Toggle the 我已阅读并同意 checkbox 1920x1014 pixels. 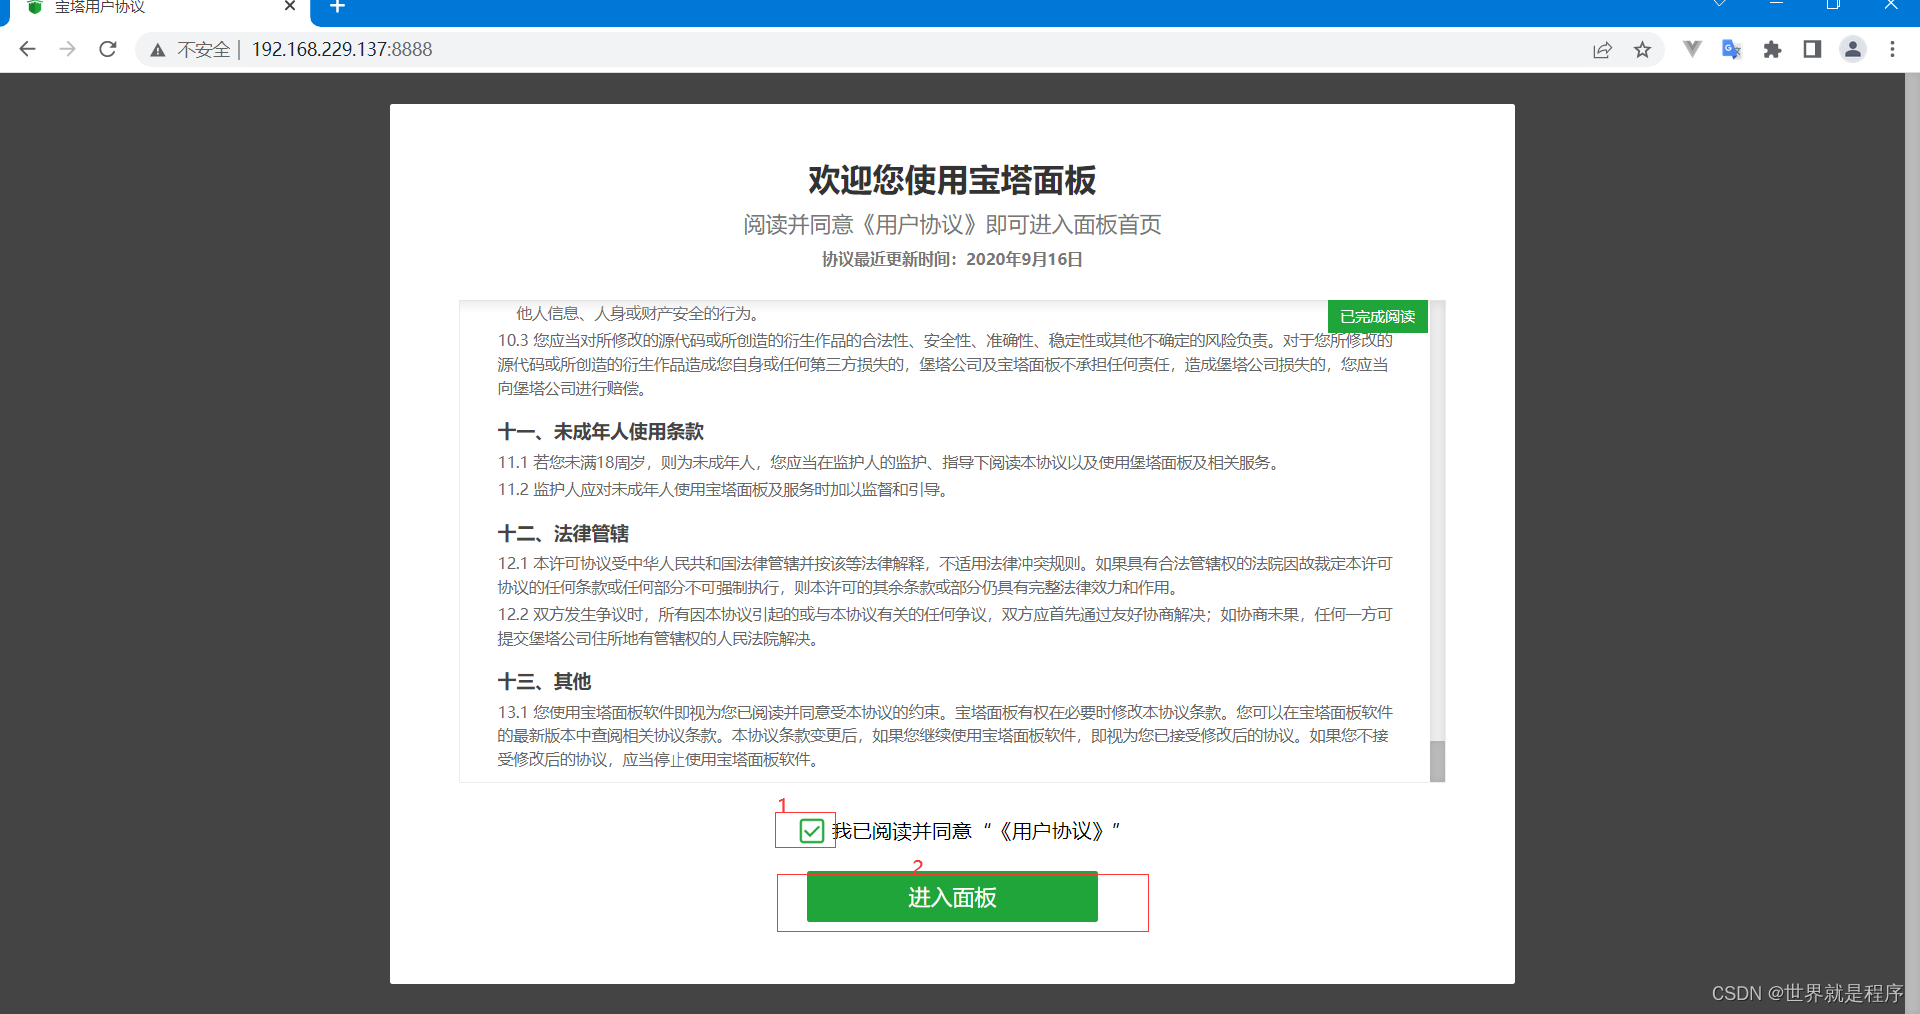coord(812,831)
